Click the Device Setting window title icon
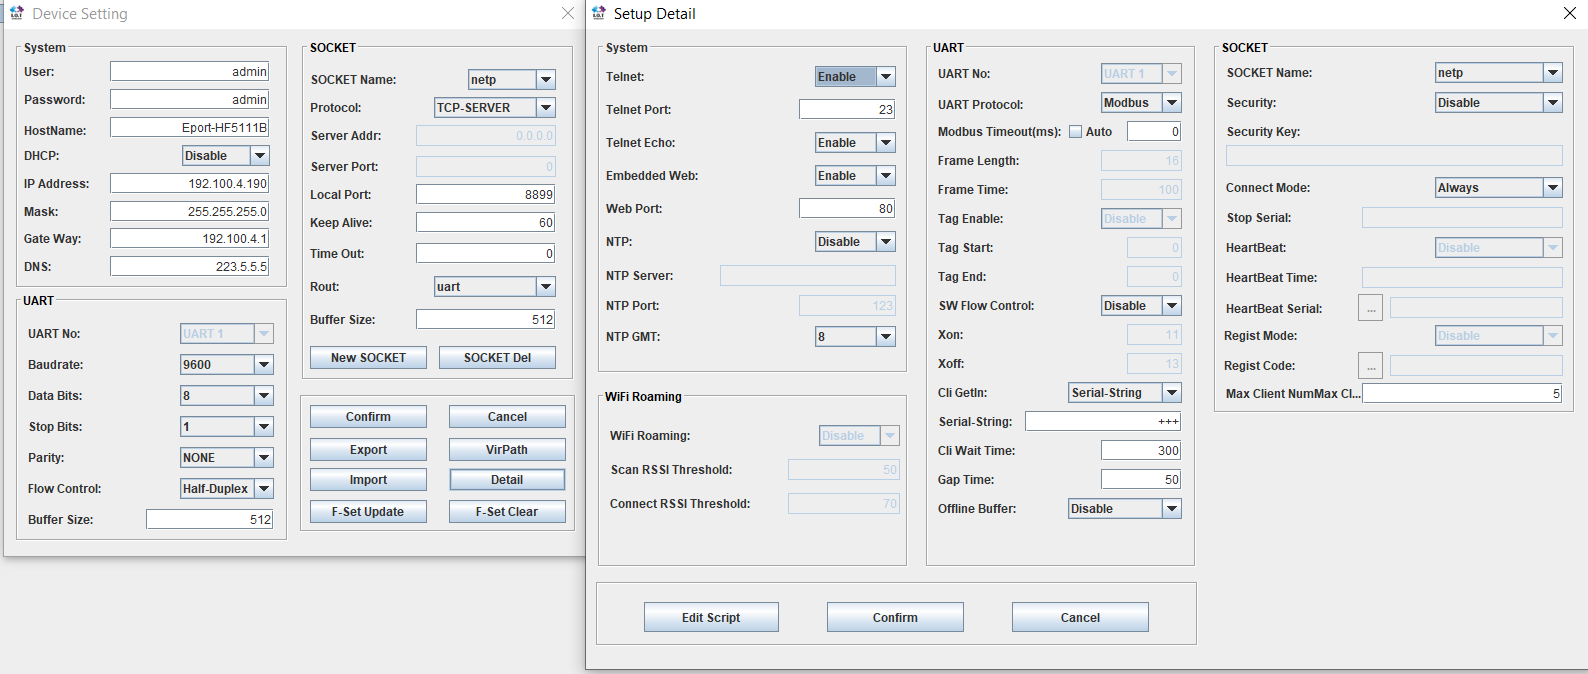This screenshot has width=1588, height=674. point(16,13)
